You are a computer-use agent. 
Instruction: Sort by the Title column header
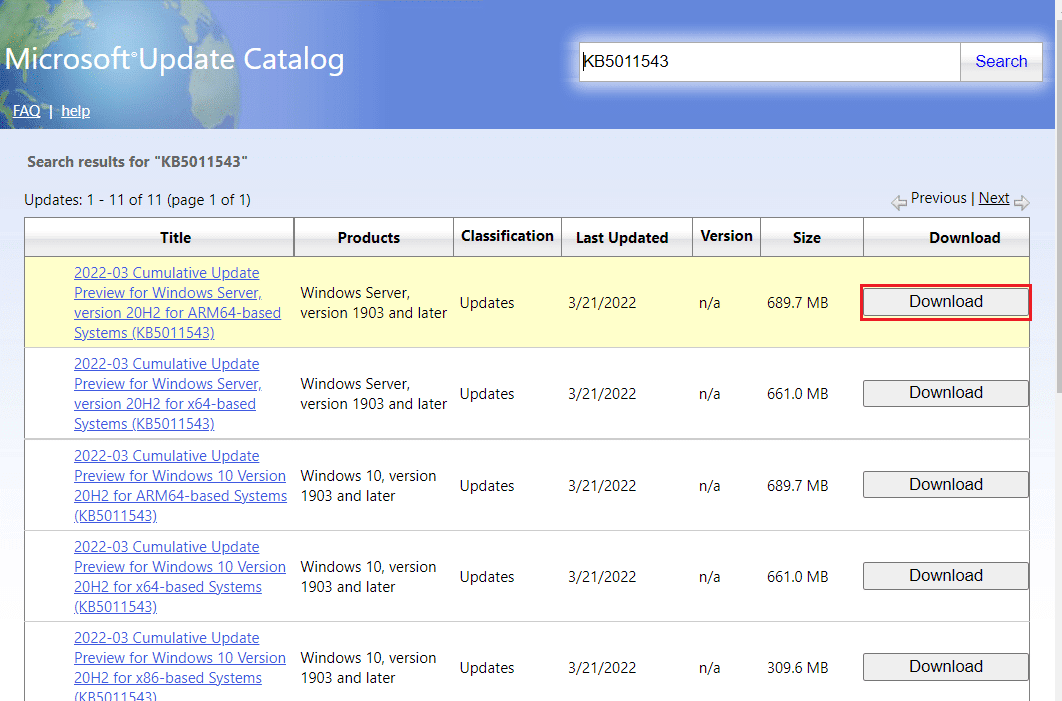pos(175,238)
